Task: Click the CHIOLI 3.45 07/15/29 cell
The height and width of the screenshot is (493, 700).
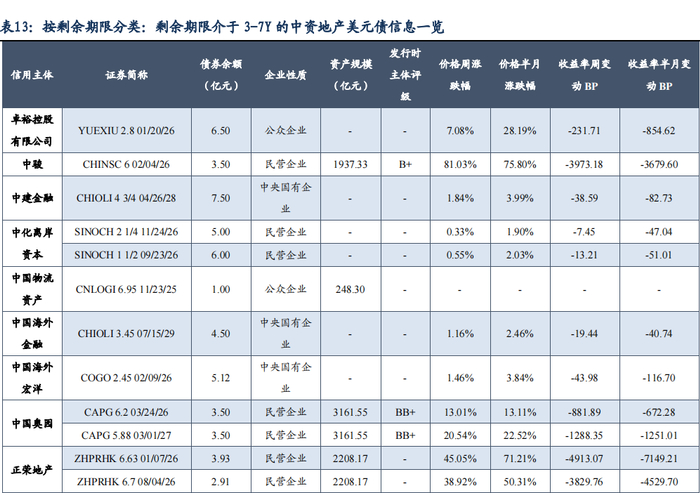Action: pos(126,334)
